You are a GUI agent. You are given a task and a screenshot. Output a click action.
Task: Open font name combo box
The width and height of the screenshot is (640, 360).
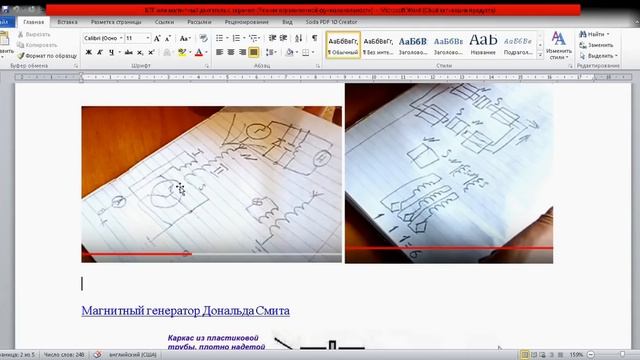103,38
